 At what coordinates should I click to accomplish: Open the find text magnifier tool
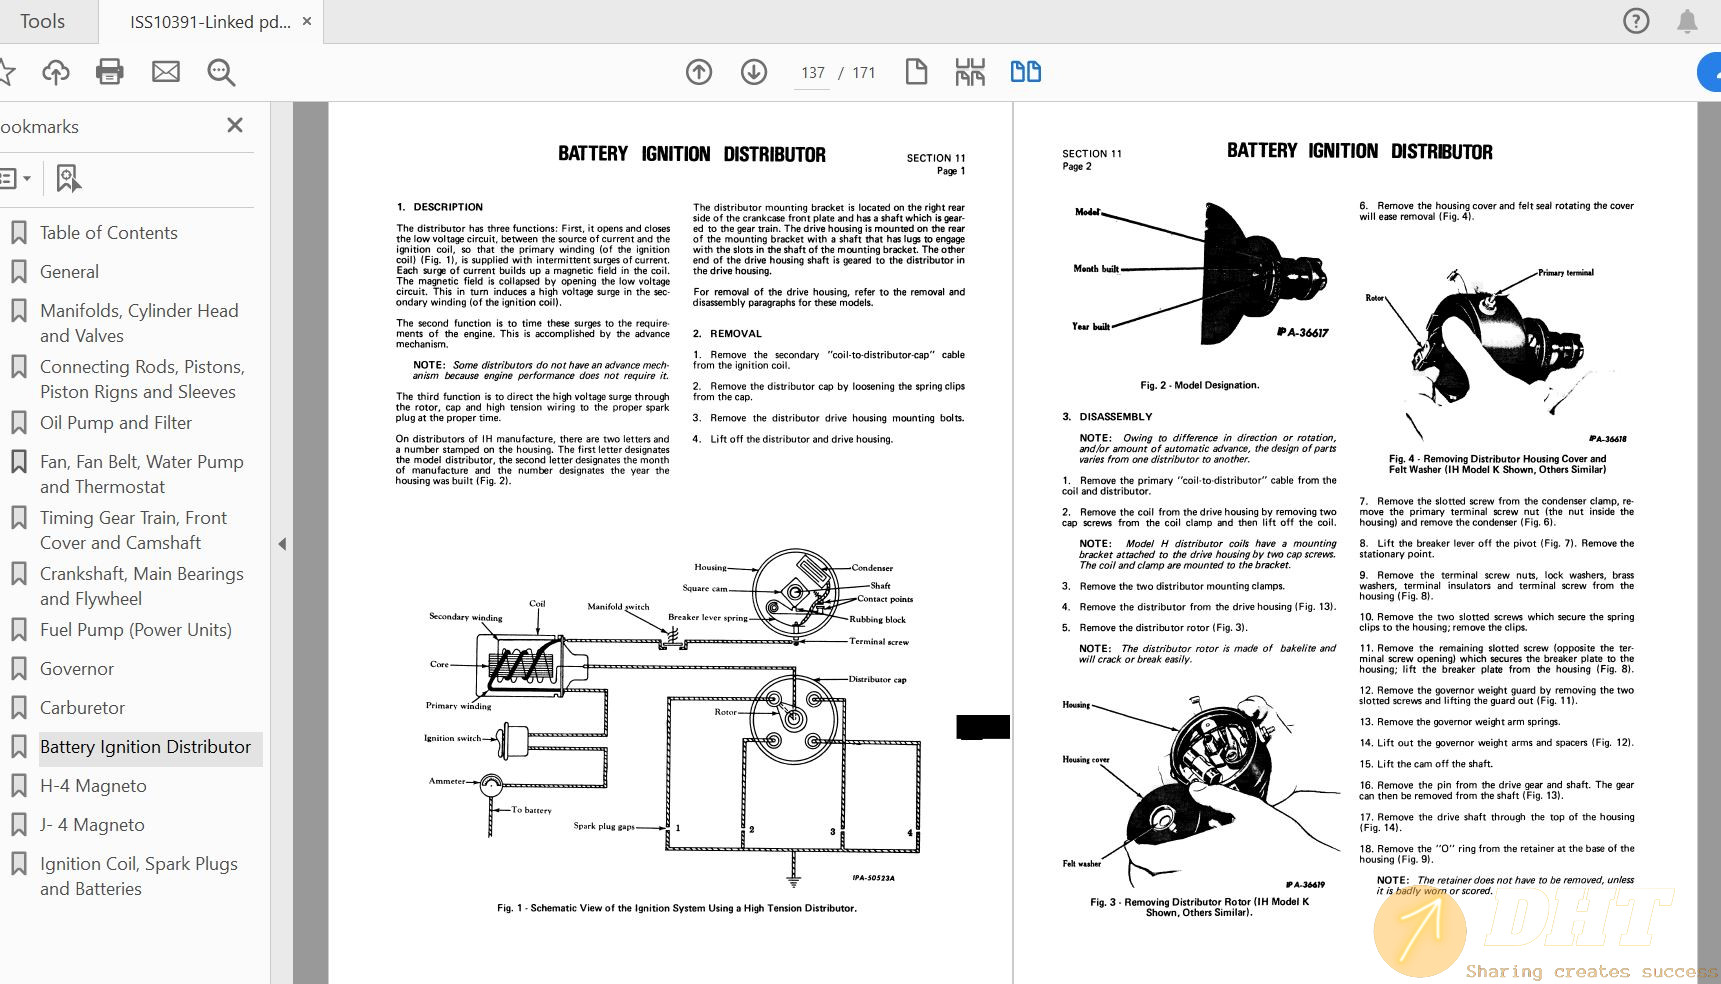221,72
